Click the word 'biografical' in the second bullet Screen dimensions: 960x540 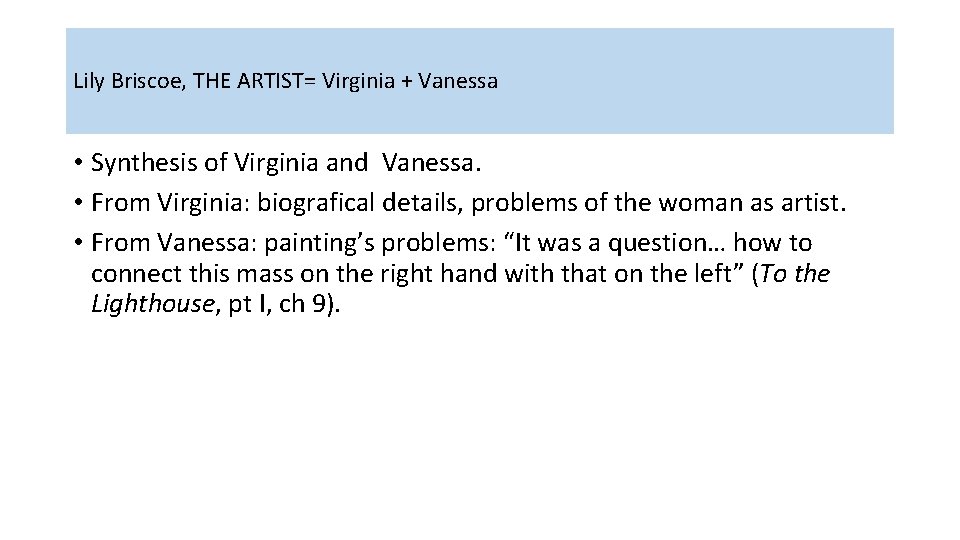click(x=315, y=203)
